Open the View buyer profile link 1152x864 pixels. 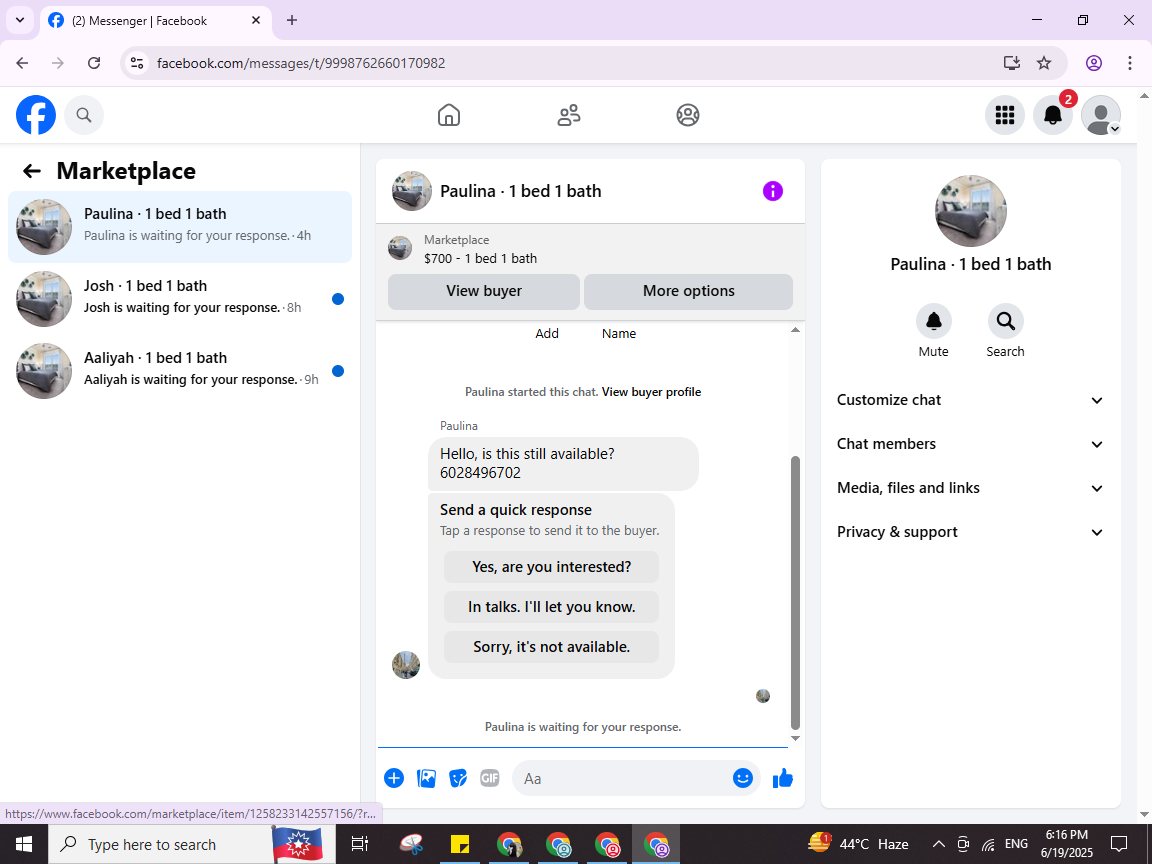pyautogui.click(x=651, y=392)
